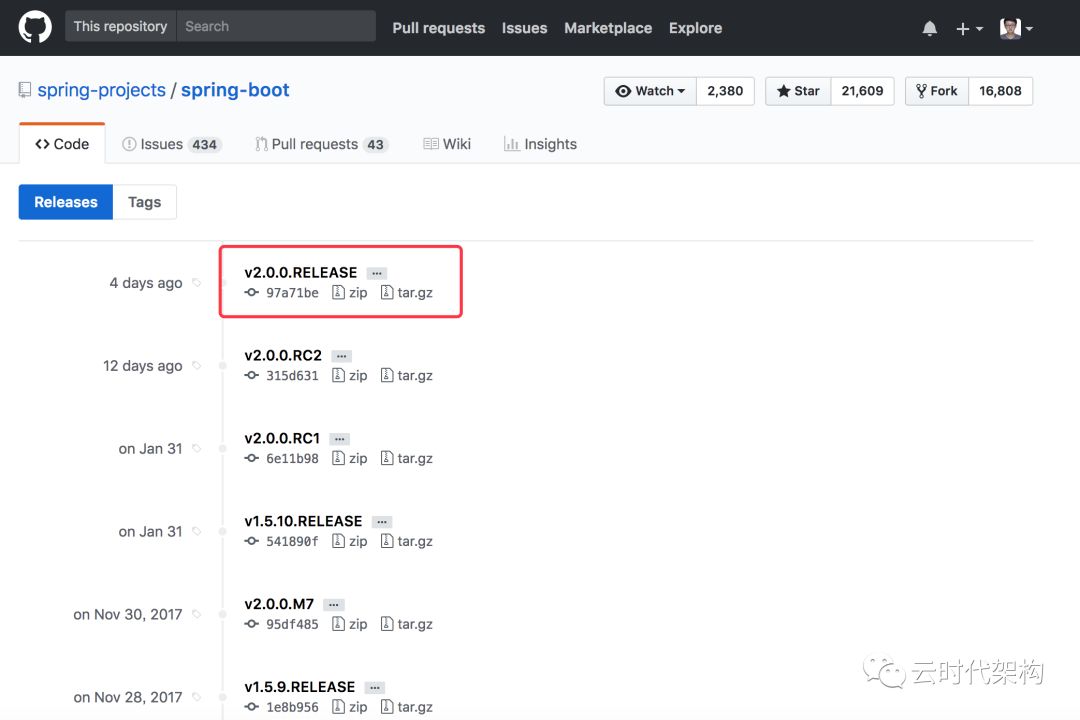Viewport: 1080px width, 720px height.
Task: Open the v2.0.0.RC2 tag
Action: point(283,355)
